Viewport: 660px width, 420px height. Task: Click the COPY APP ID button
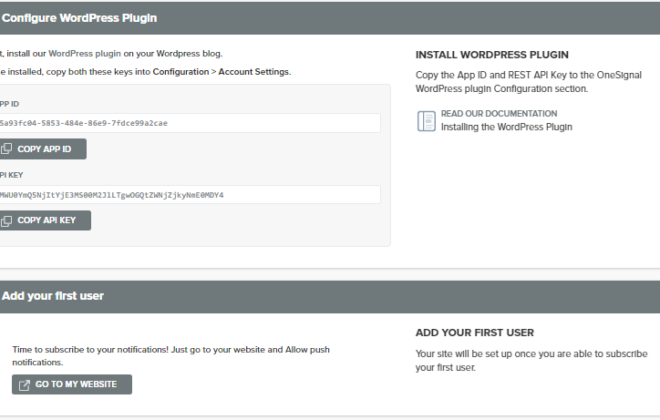pos(43,149)
